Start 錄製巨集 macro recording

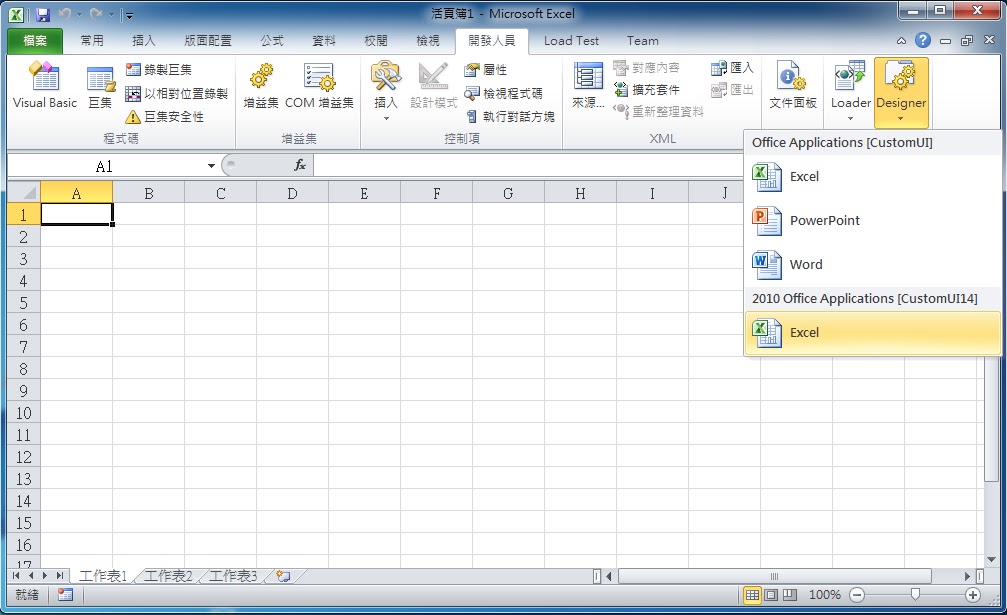[x=159, y=69]
